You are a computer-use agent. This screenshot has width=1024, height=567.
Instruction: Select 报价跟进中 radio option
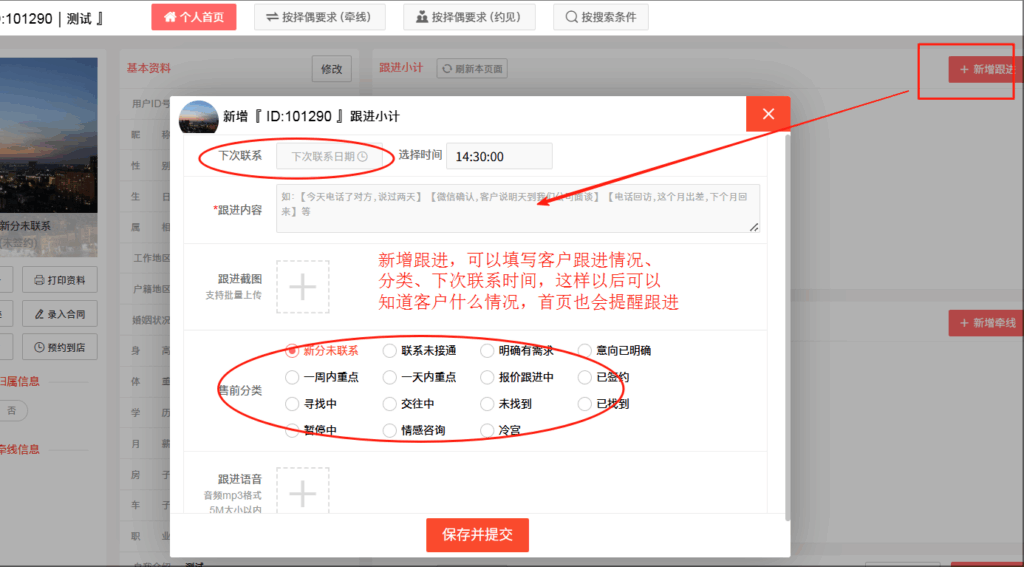tap(487, 378)
